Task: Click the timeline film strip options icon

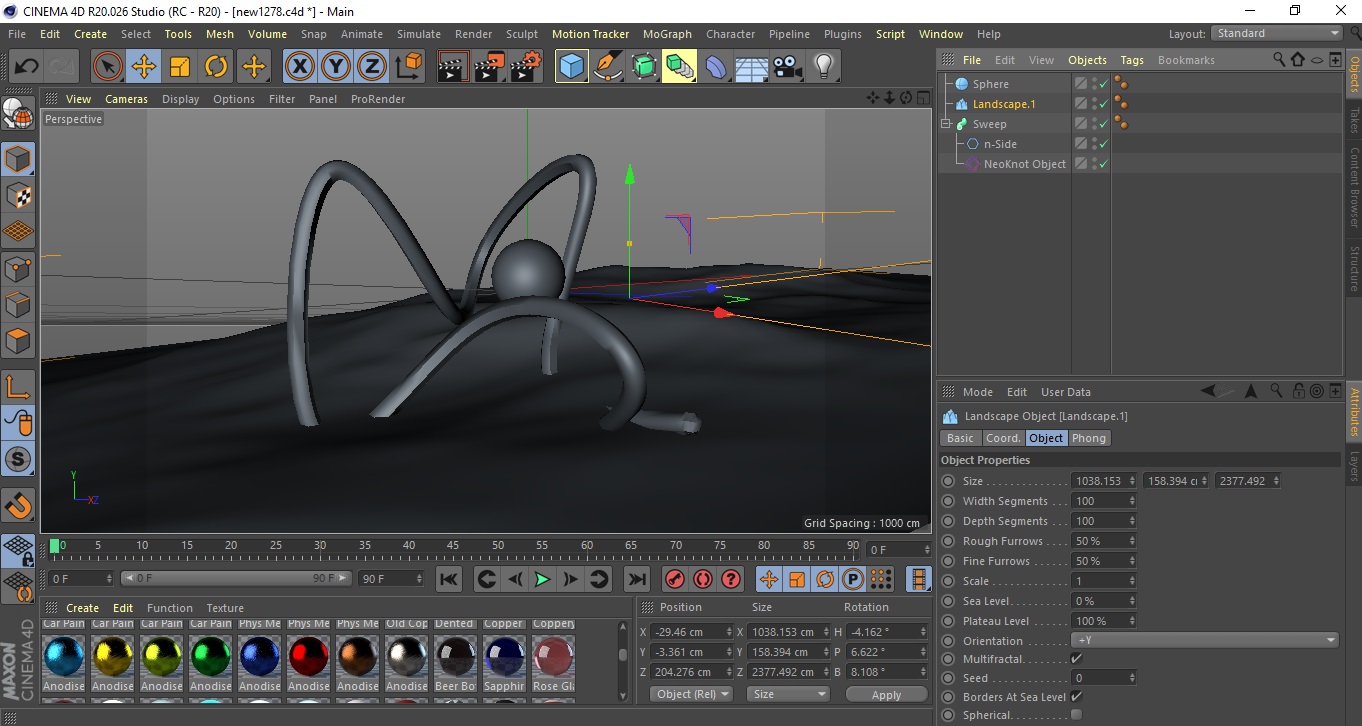Action: click(919, 579)
